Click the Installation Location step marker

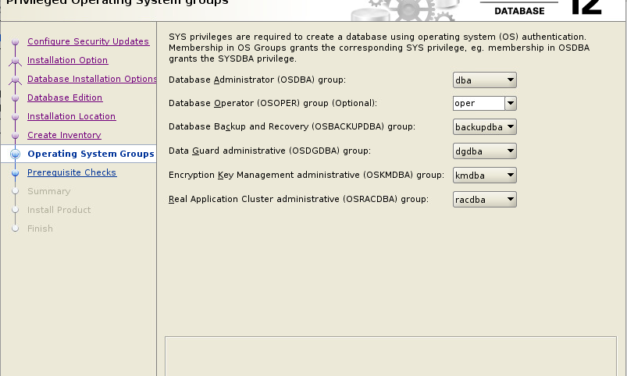[x=15, y=117]
